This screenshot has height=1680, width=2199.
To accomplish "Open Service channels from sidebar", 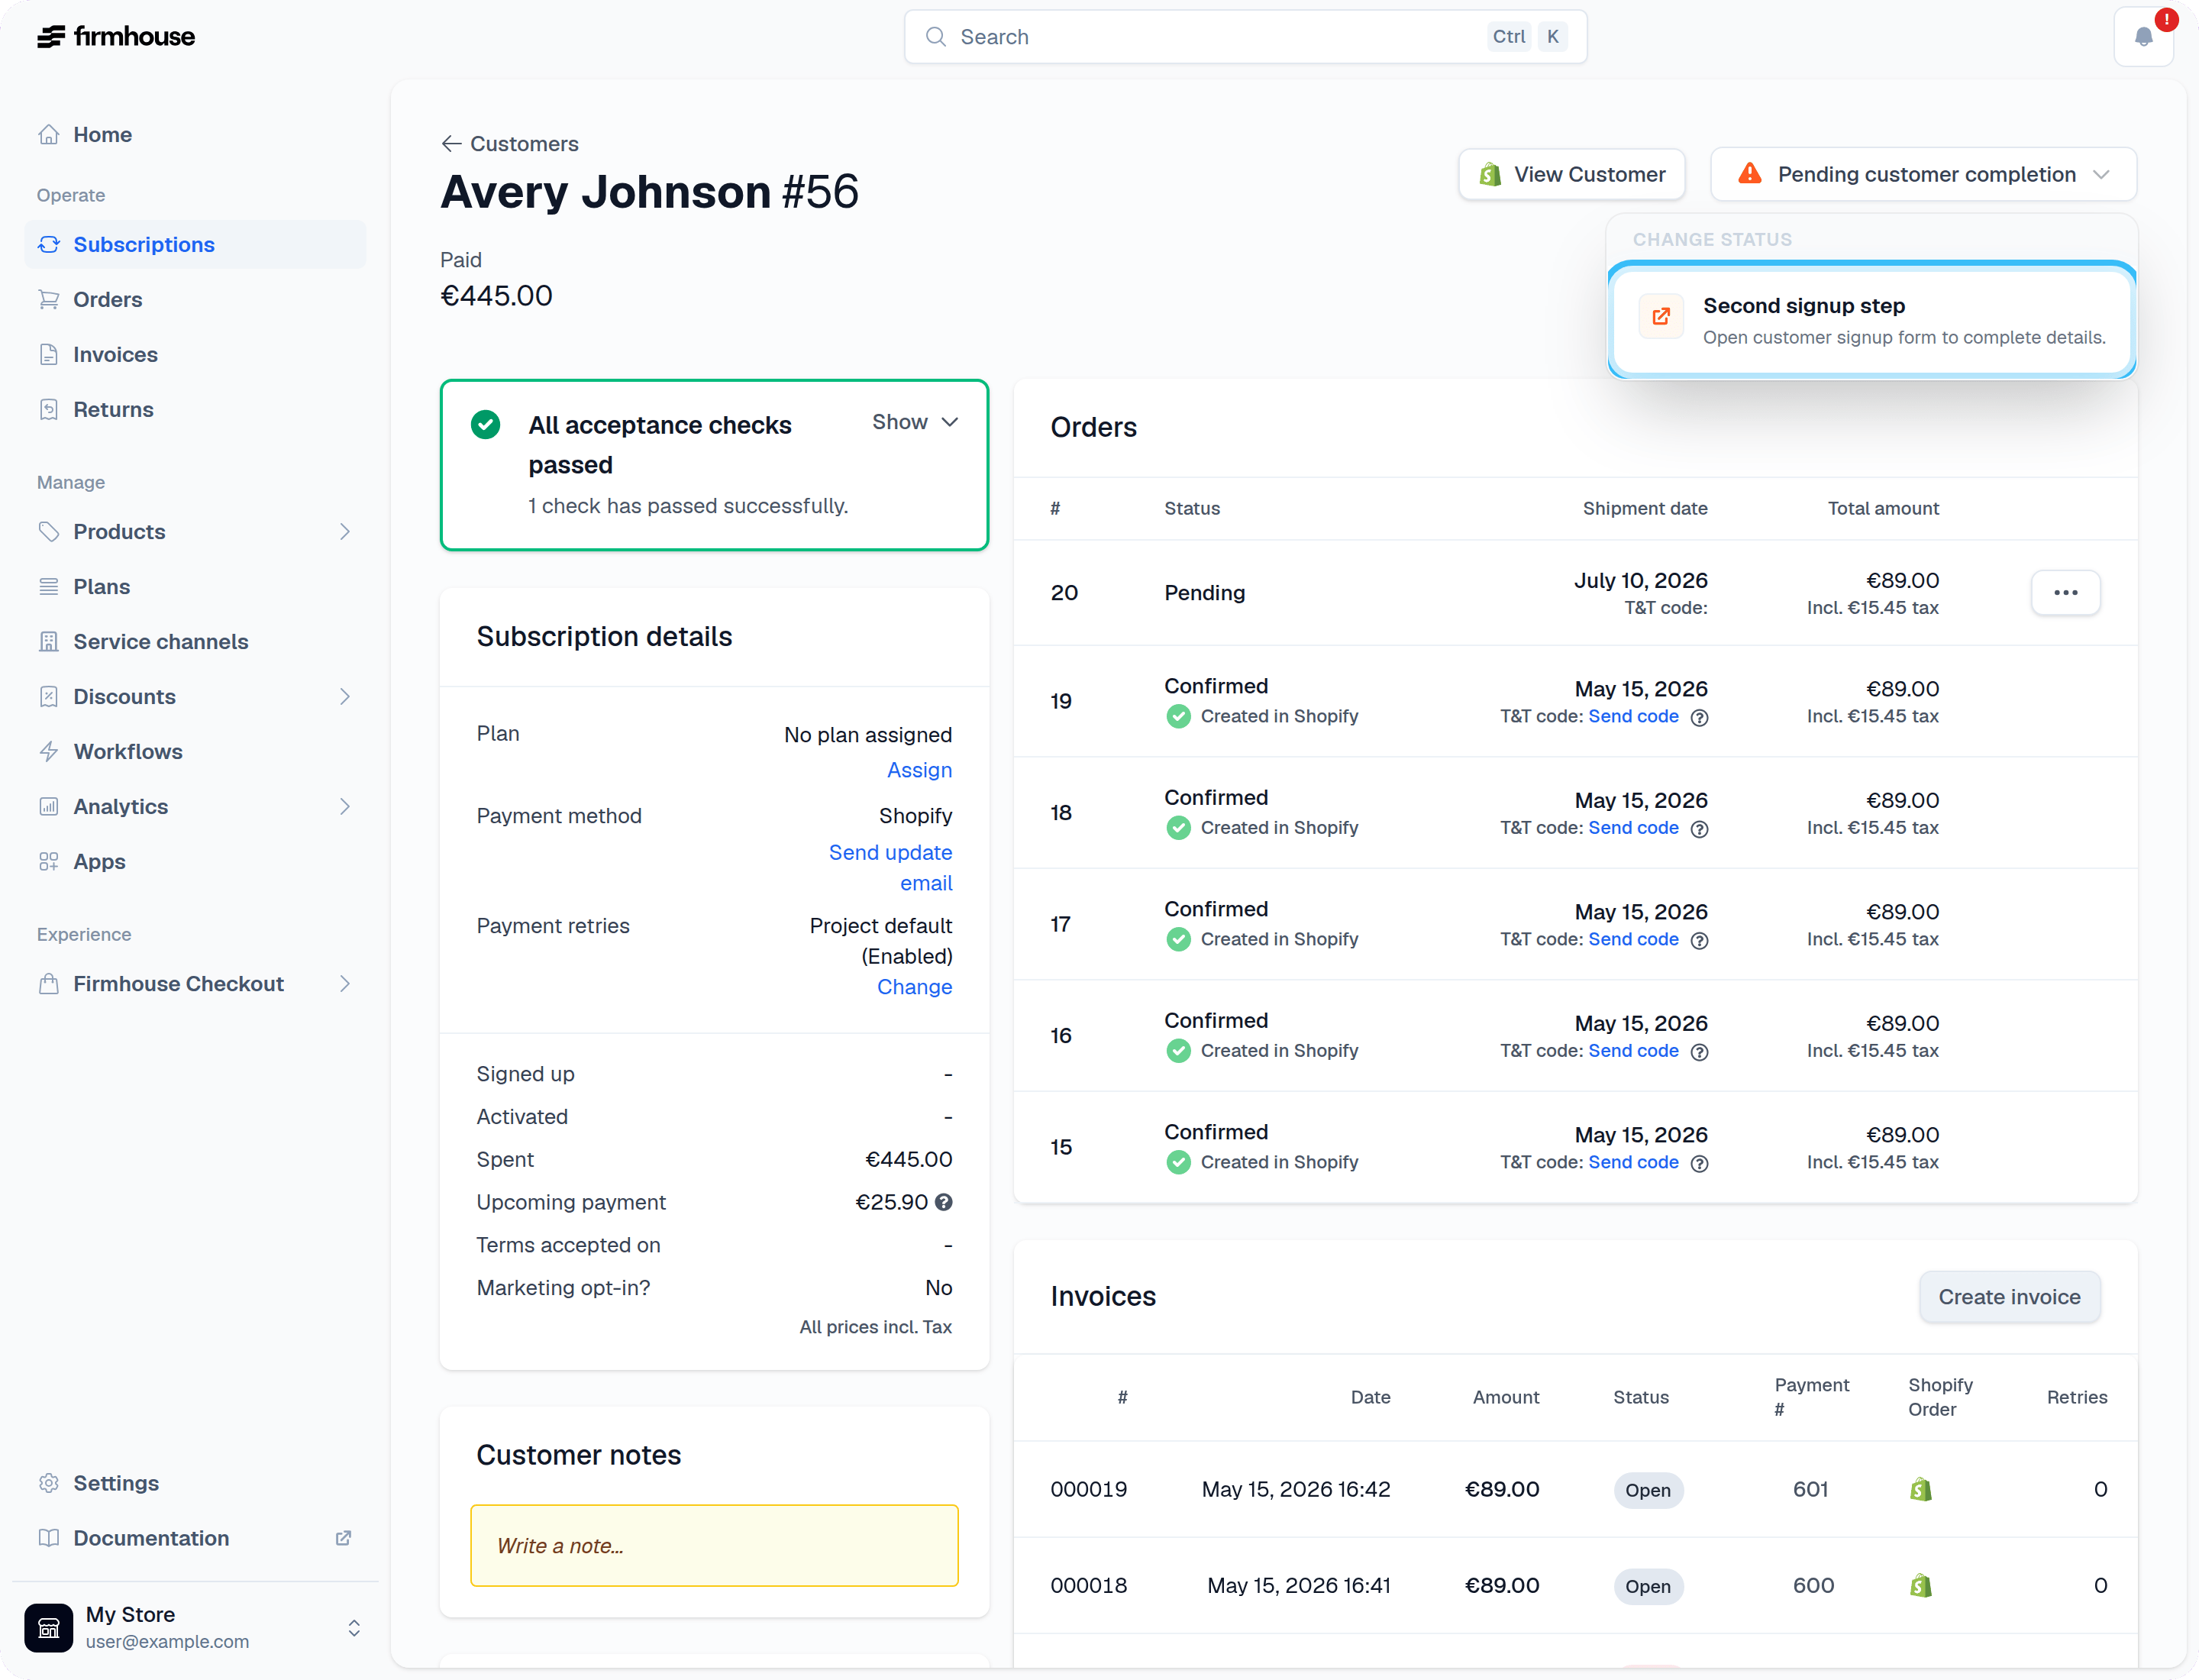I will click(x=195, y=642).
